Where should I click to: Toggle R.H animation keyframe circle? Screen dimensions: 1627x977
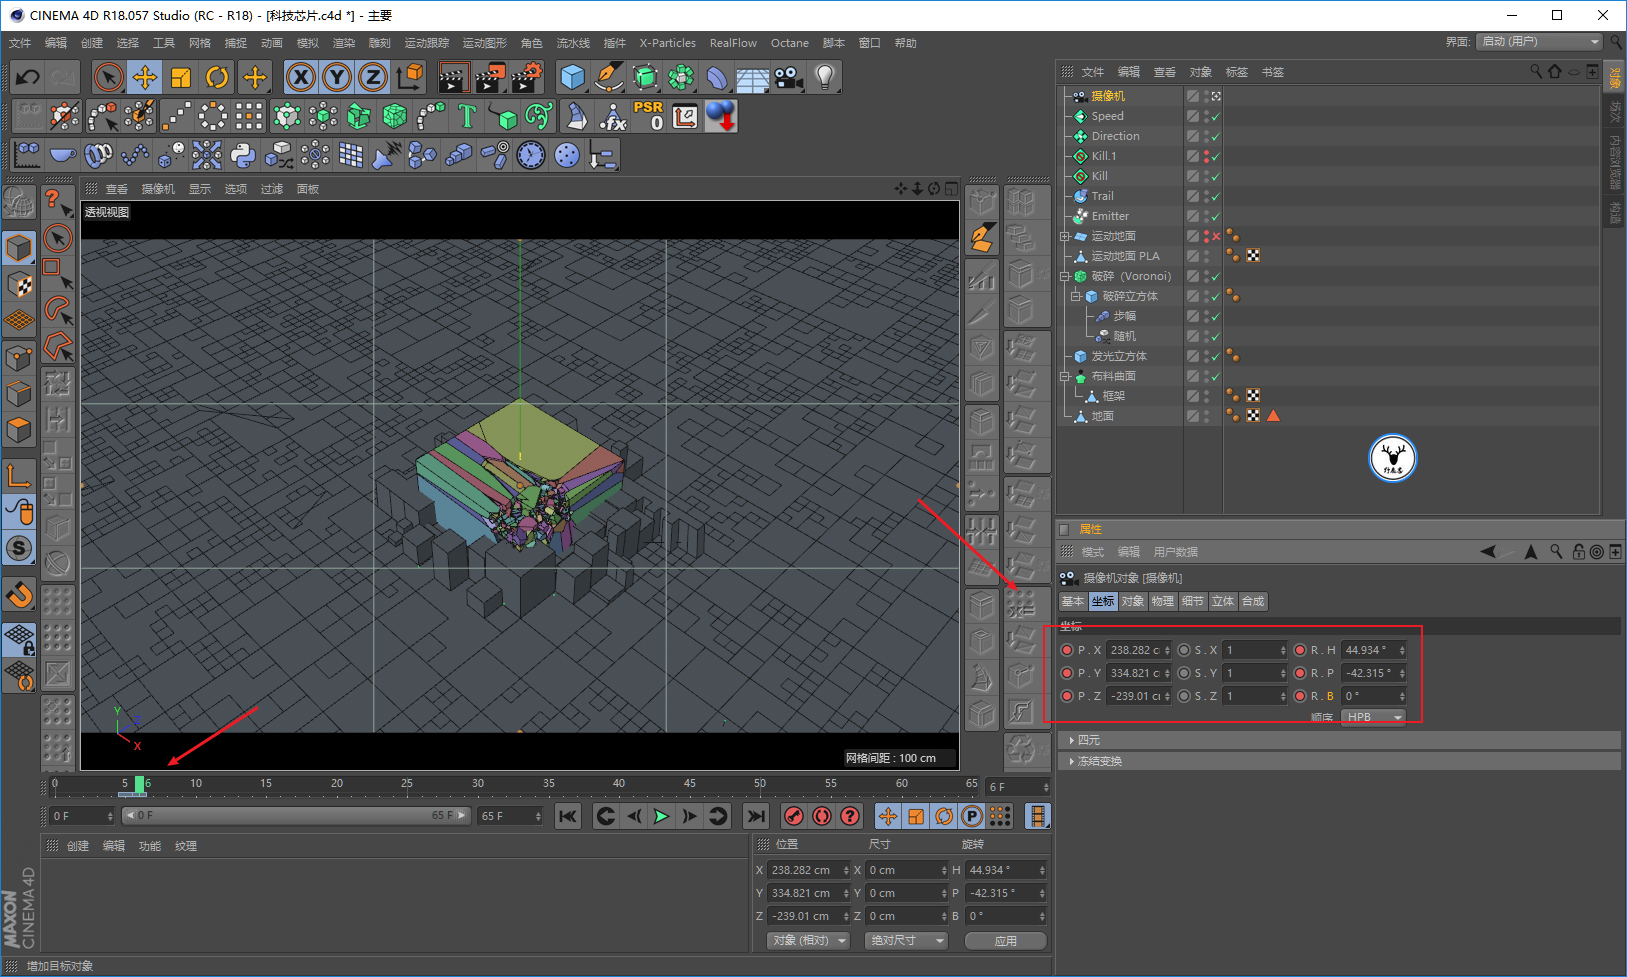coord(1300,650)
